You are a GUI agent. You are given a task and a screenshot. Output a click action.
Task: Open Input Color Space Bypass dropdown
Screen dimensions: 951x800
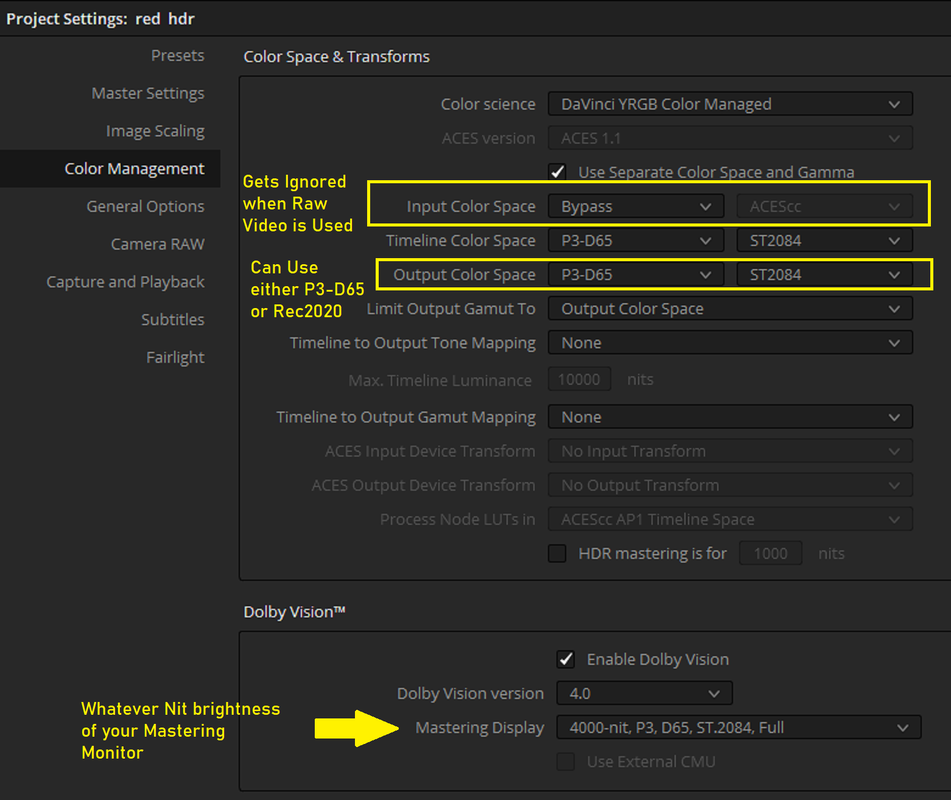tap(636, 206)
